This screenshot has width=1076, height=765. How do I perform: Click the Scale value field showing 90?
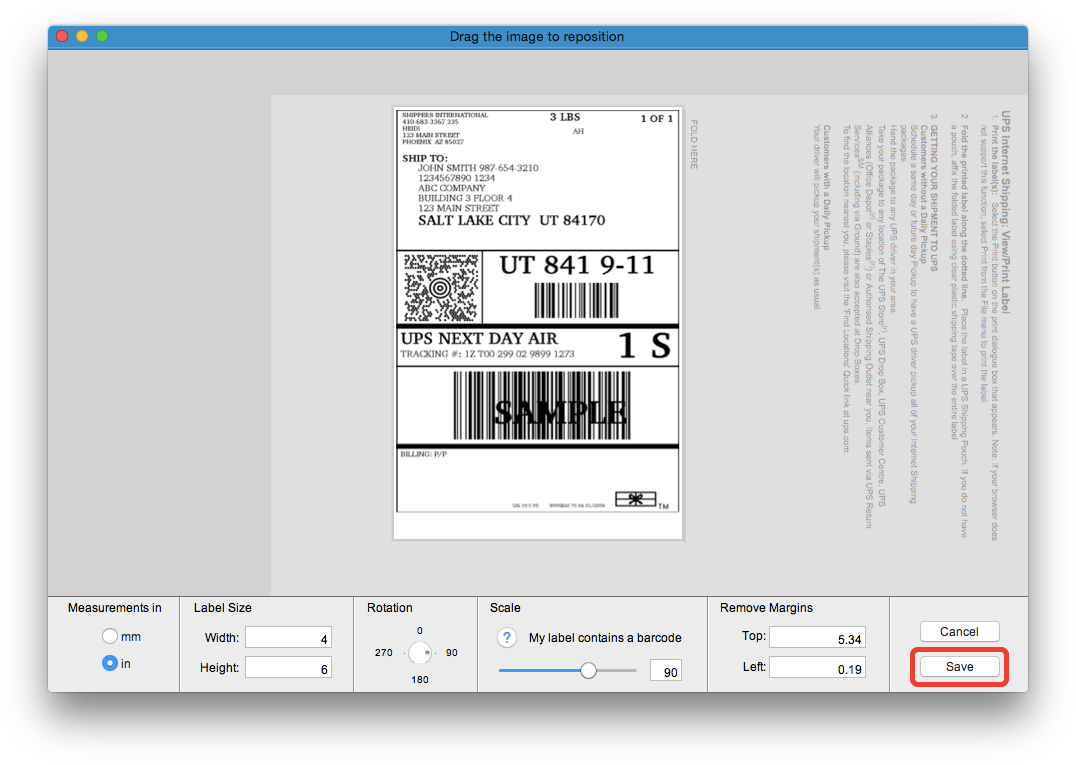(666, 672)
